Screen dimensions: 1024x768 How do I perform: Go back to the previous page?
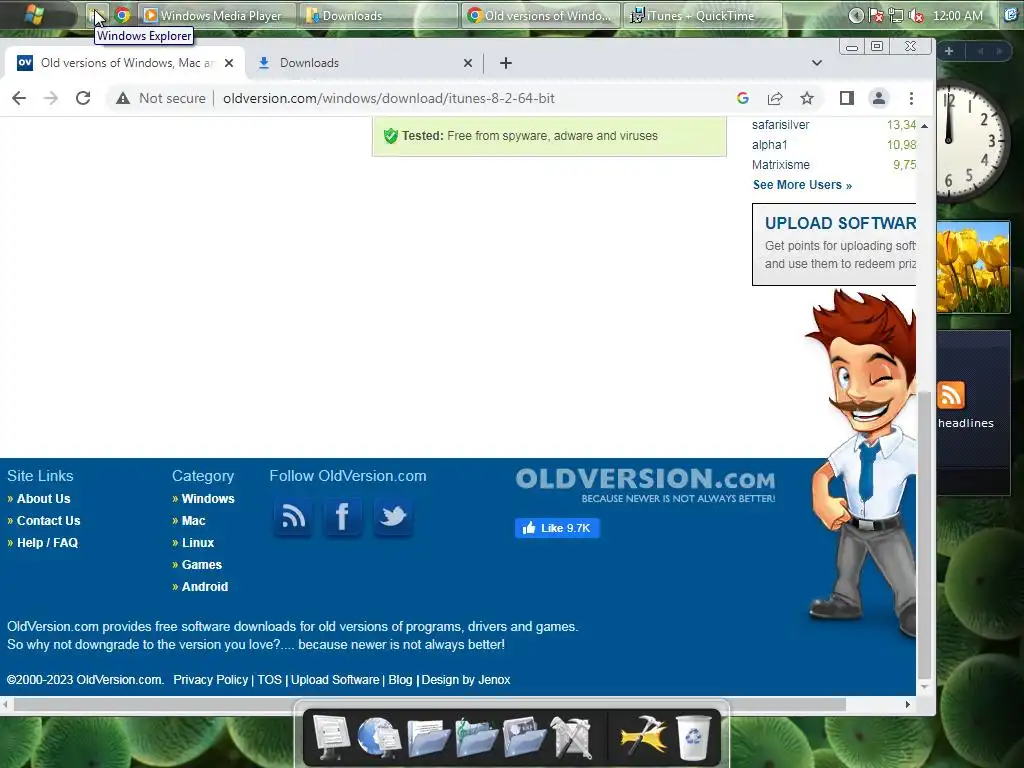[x=19, y=98]
